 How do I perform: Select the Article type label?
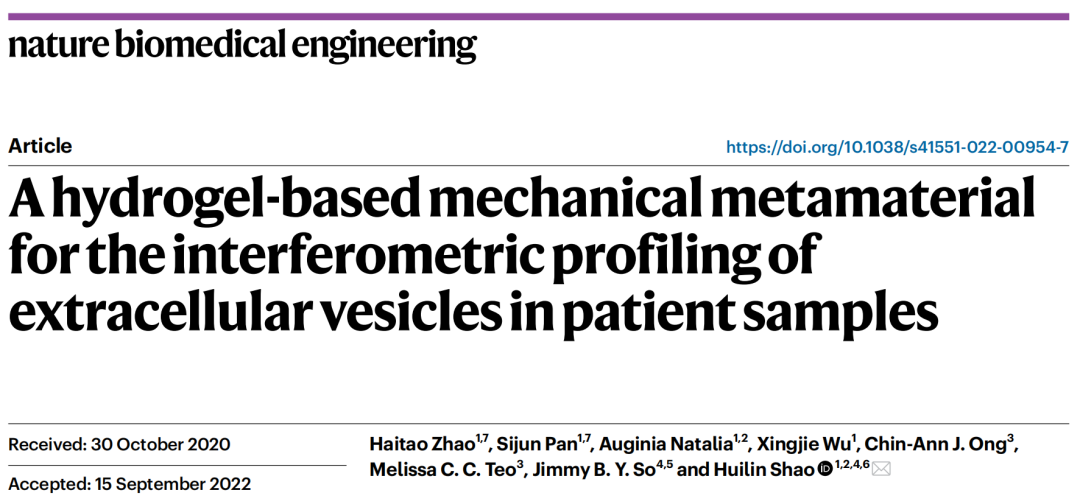[40, 146]
